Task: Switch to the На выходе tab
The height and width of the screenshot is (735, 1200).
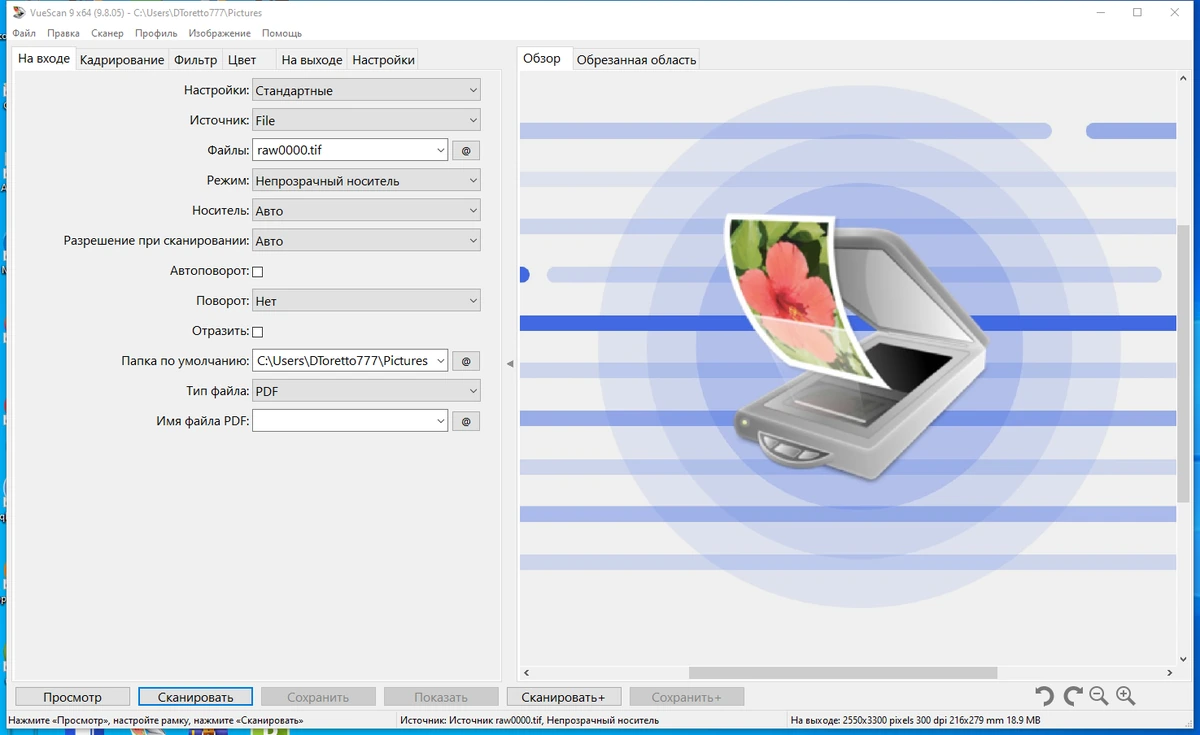Action: [312, 60]
